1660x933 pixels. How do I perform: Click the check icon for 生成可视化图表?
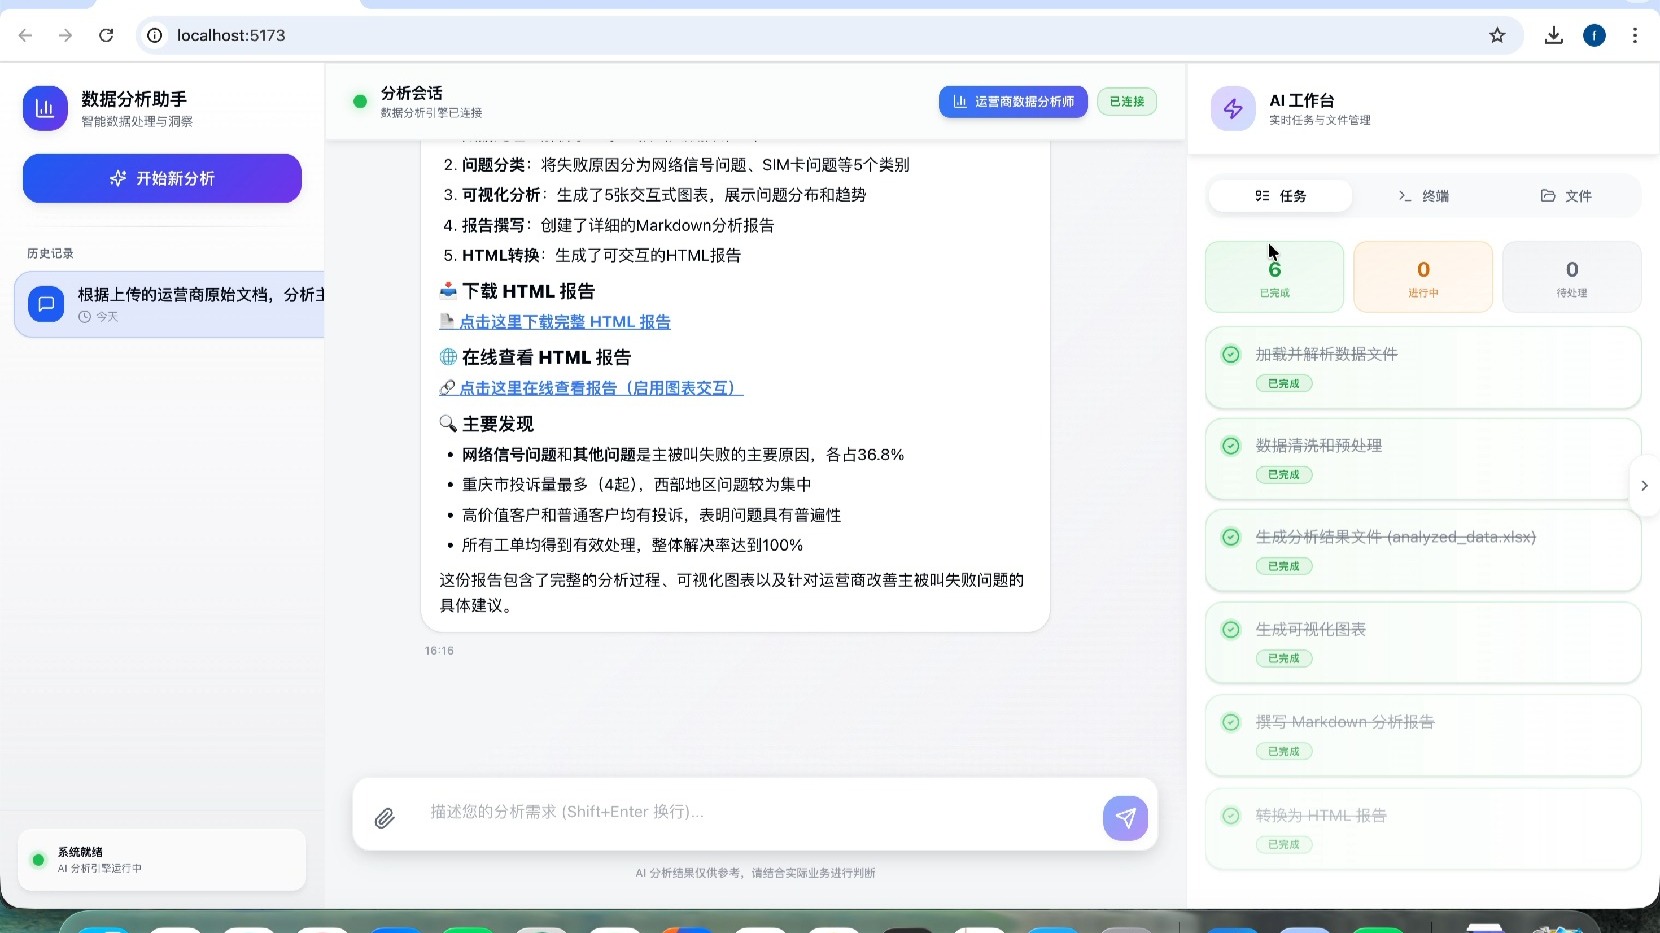(x=1231, y=629)
